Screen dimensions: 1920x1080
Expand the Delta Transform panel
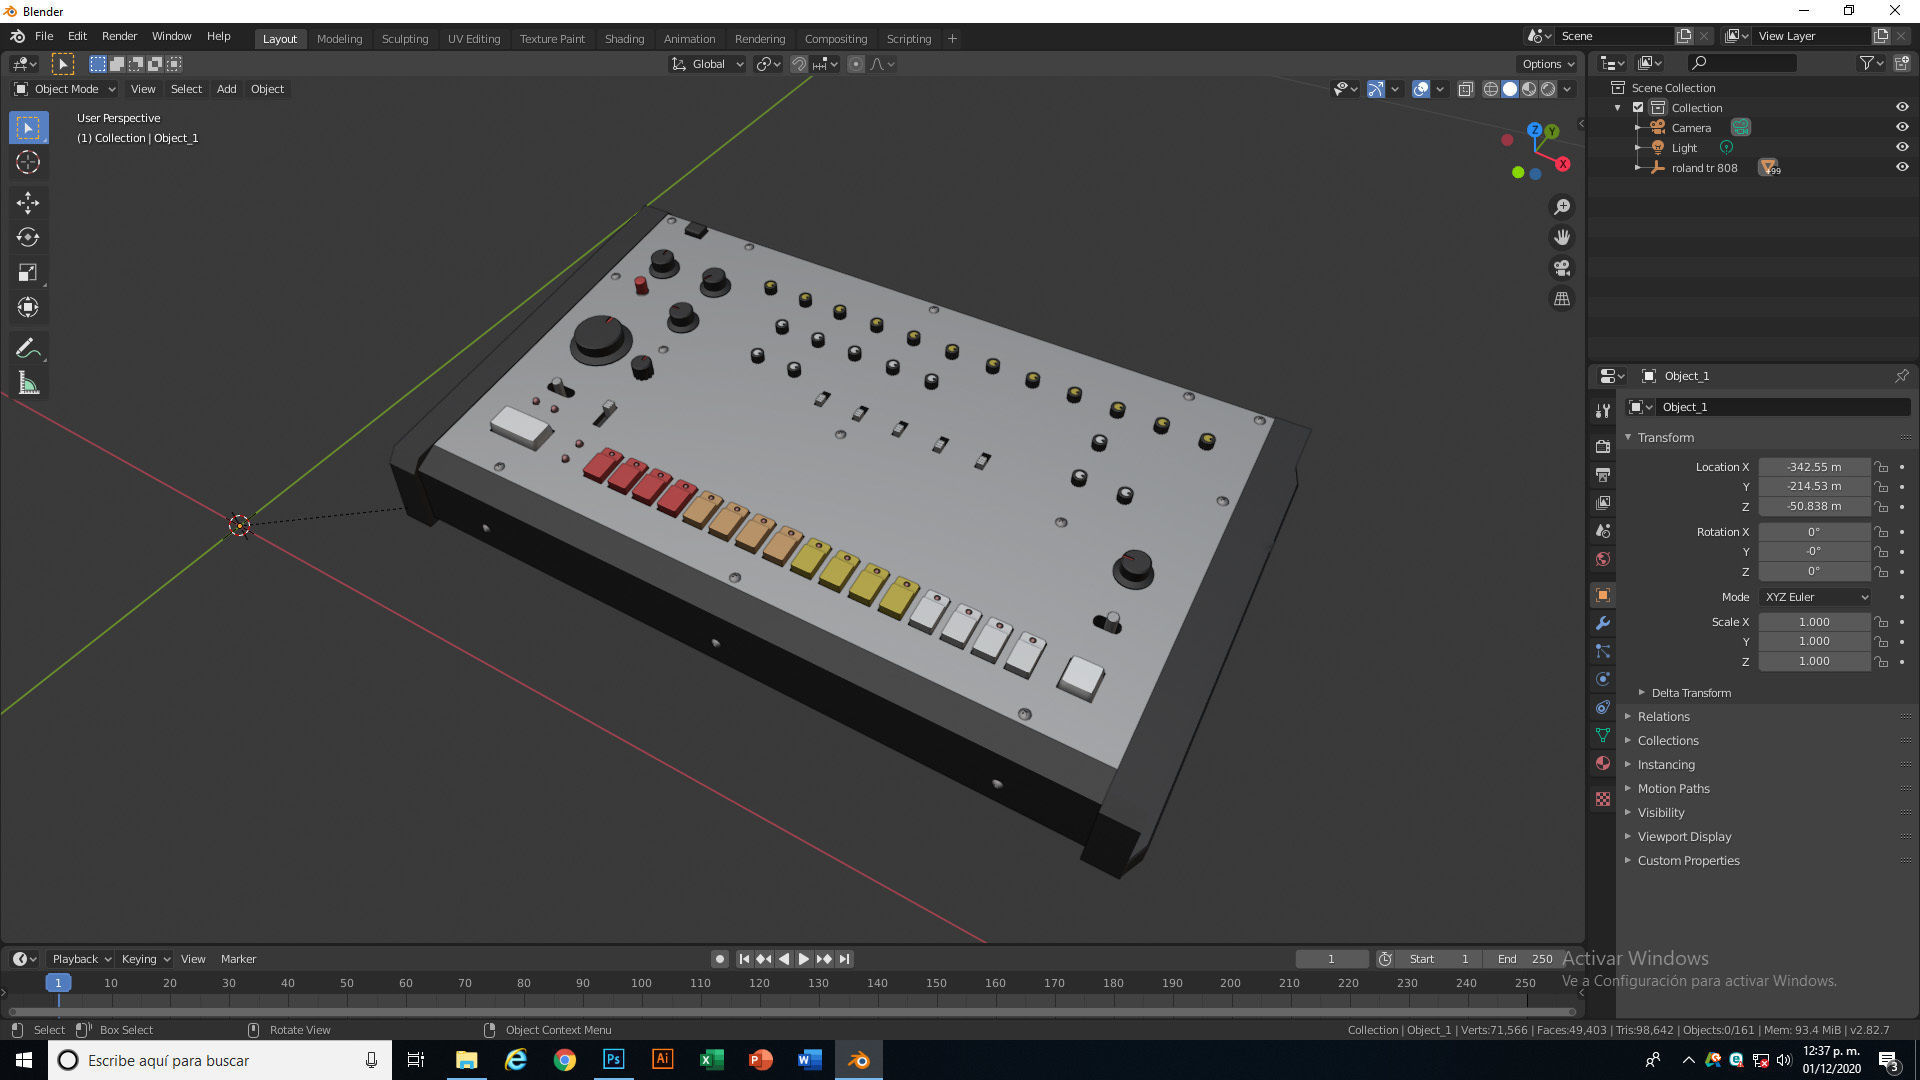(x=1690, y=693)
